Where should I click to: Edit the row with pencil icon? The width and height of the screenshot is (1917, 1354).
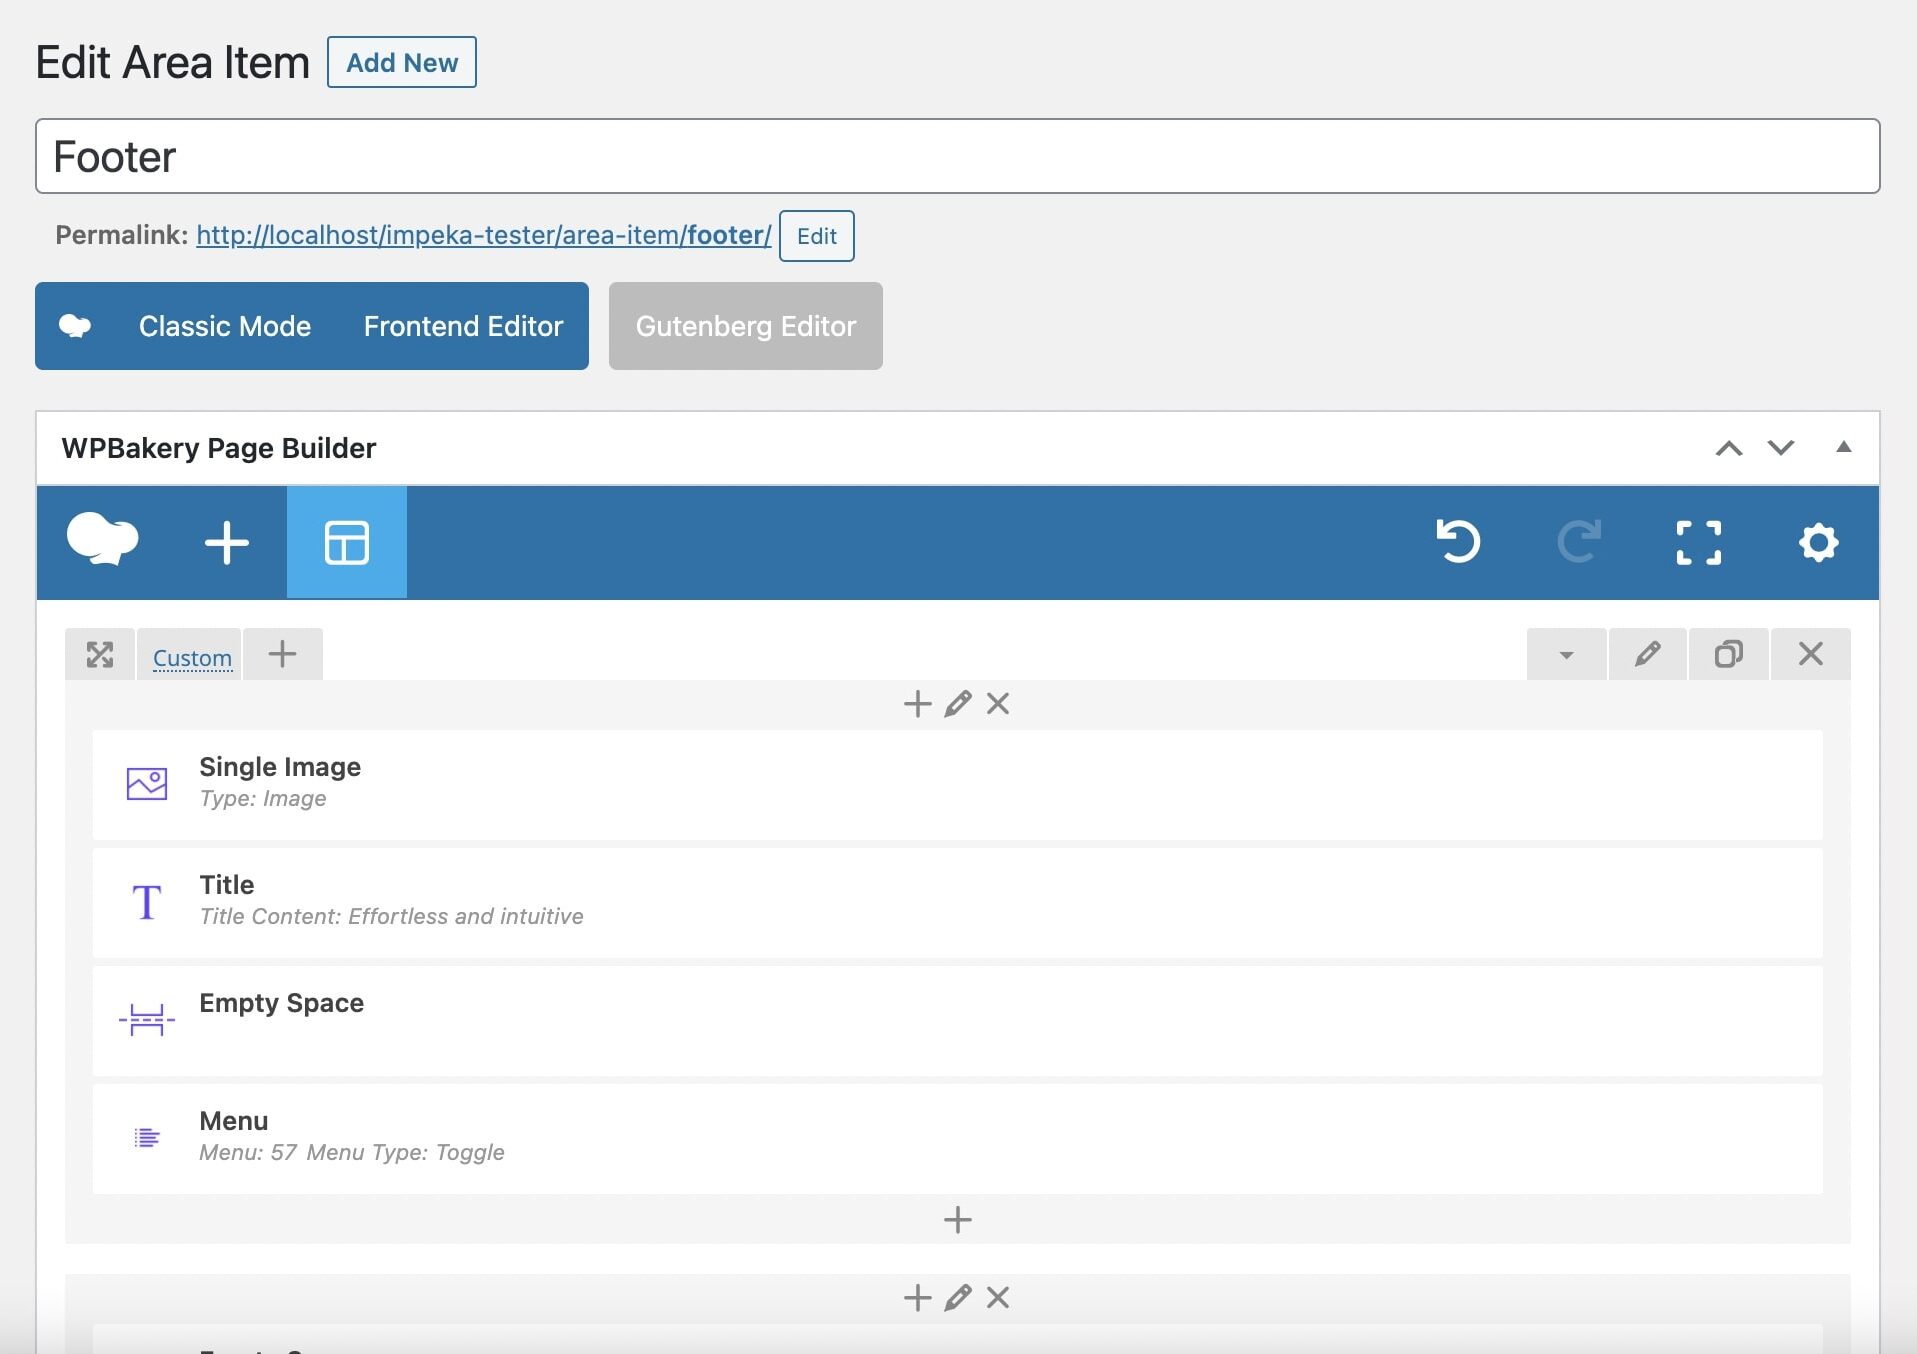pos(1648,654)
